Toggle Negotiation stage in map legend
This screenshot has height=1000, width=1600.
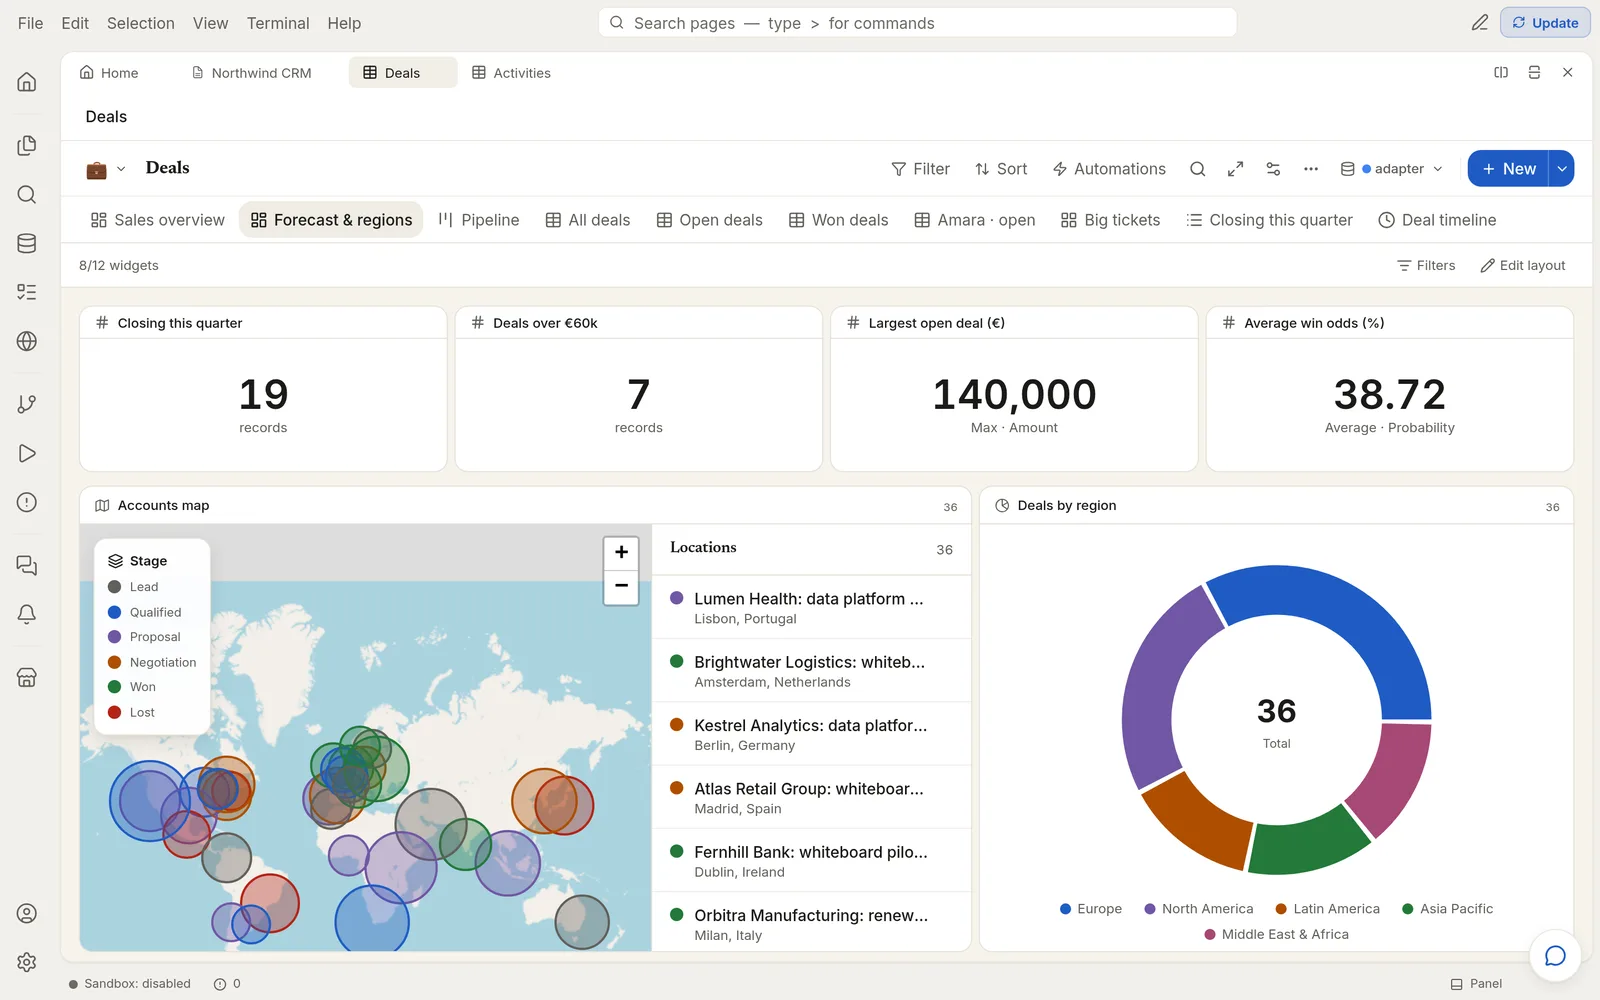(152, 662)
